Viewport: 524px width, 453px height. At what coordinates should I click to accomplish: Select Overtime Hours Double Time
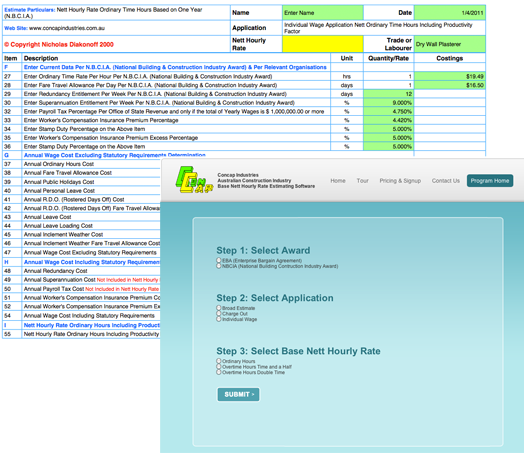(219, 372)
